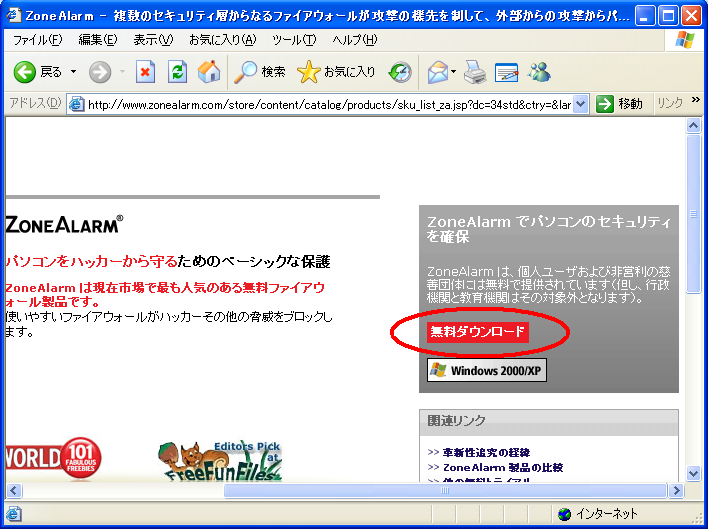Open the ファイル(F) menu
This screenshot has height=529, width=708.
tap(37, 40)
